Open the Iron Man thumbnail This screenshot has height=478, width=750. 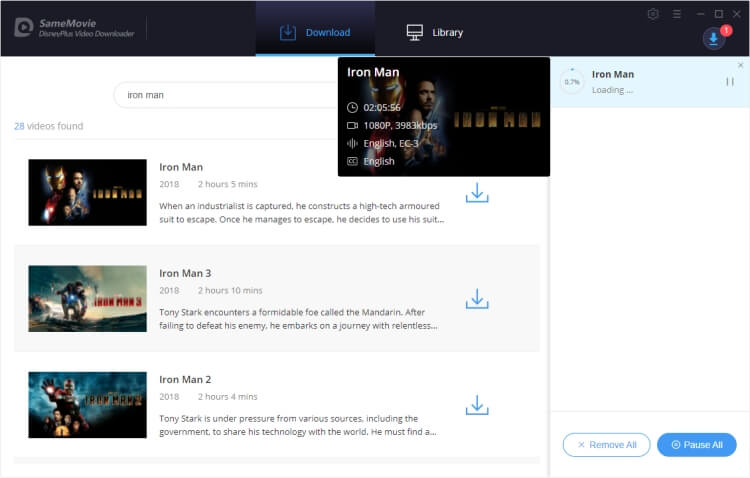click(x=88, y=192)
